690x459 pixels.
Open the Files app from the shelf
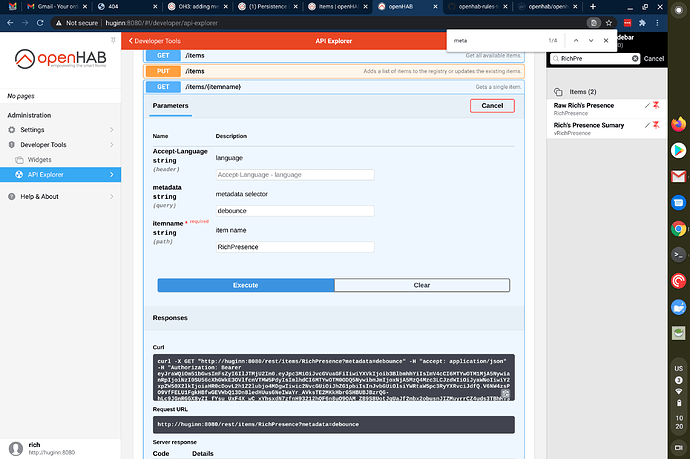pyautogui.click(x=679, y=307)
